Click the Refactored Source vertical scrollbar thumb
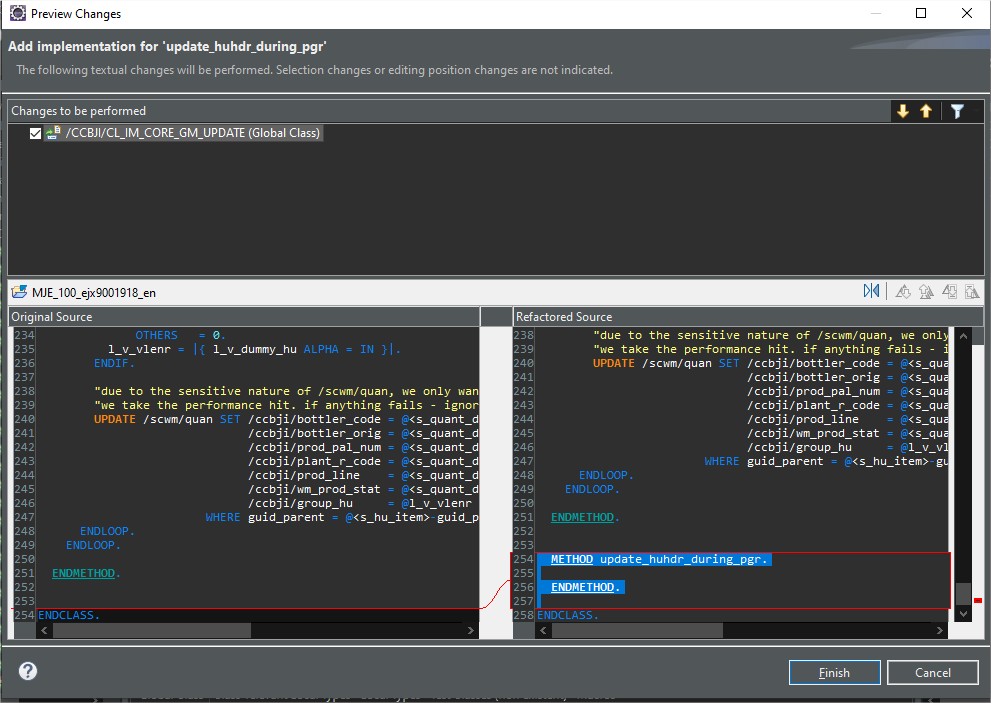 (x=963, y=594)
